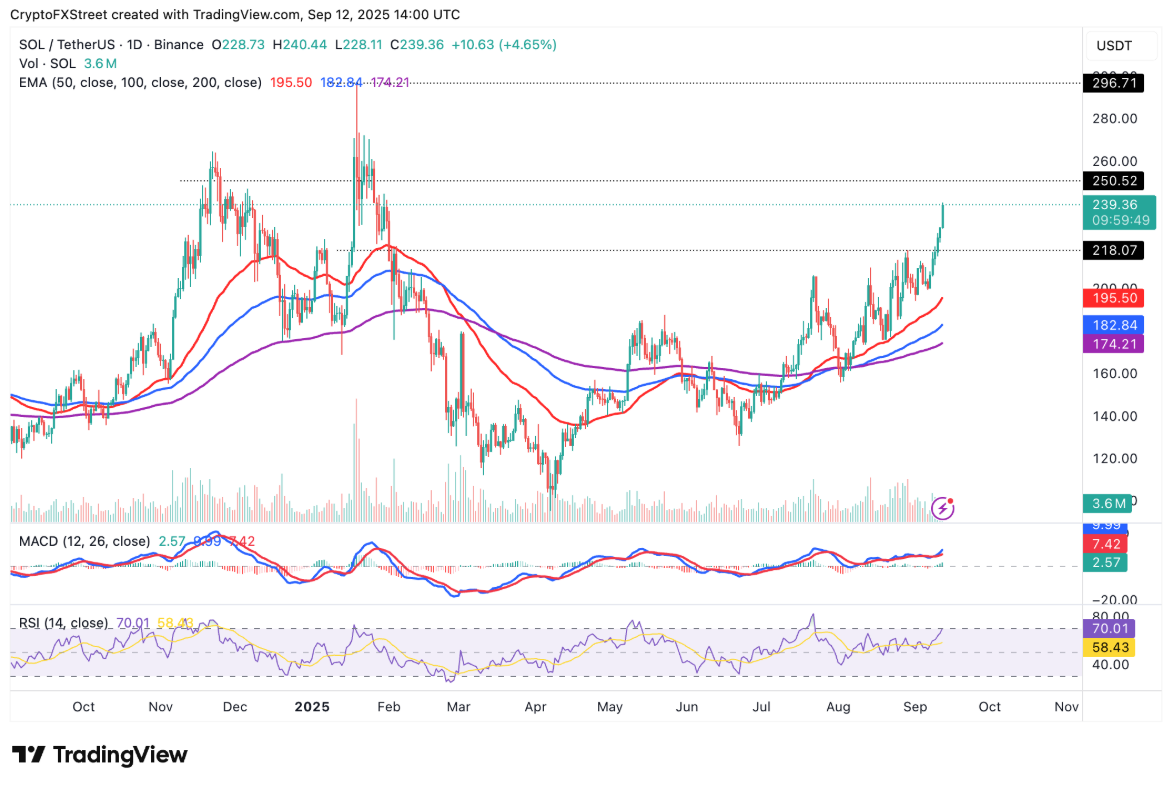Click the Sep month label on the timeline
The width and height of the screenshot is (1169, 786).
tap(915, 706)
